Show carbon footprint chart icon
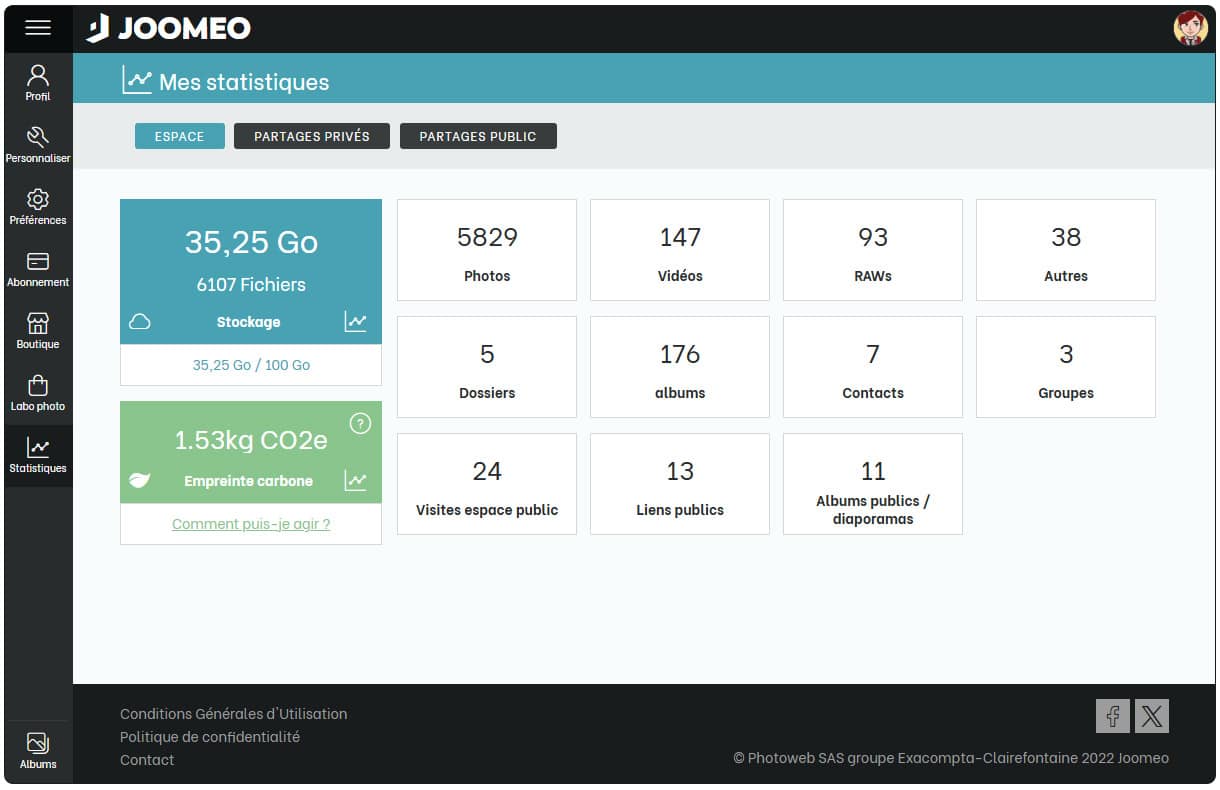Screen dimensions: 1220x790 tap(355, 481)
